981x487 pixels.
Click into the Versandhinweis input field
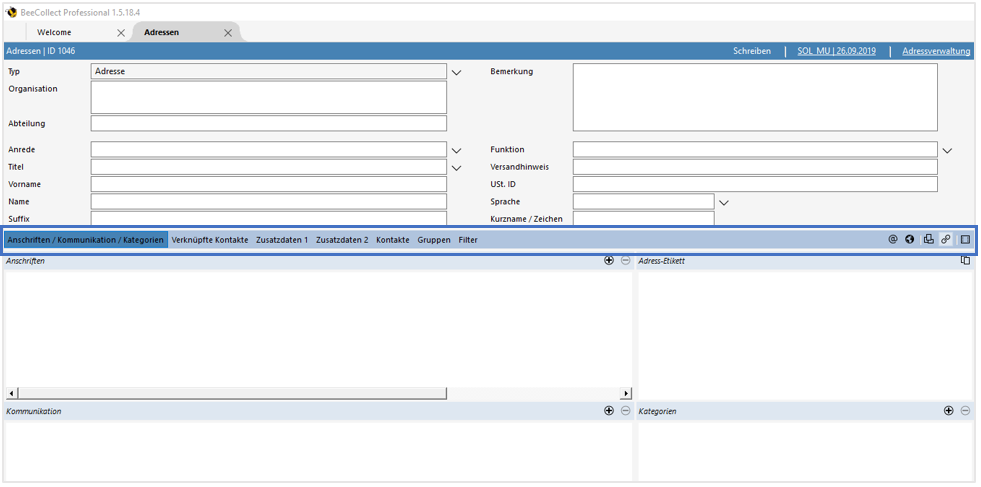tap(755, 167)
